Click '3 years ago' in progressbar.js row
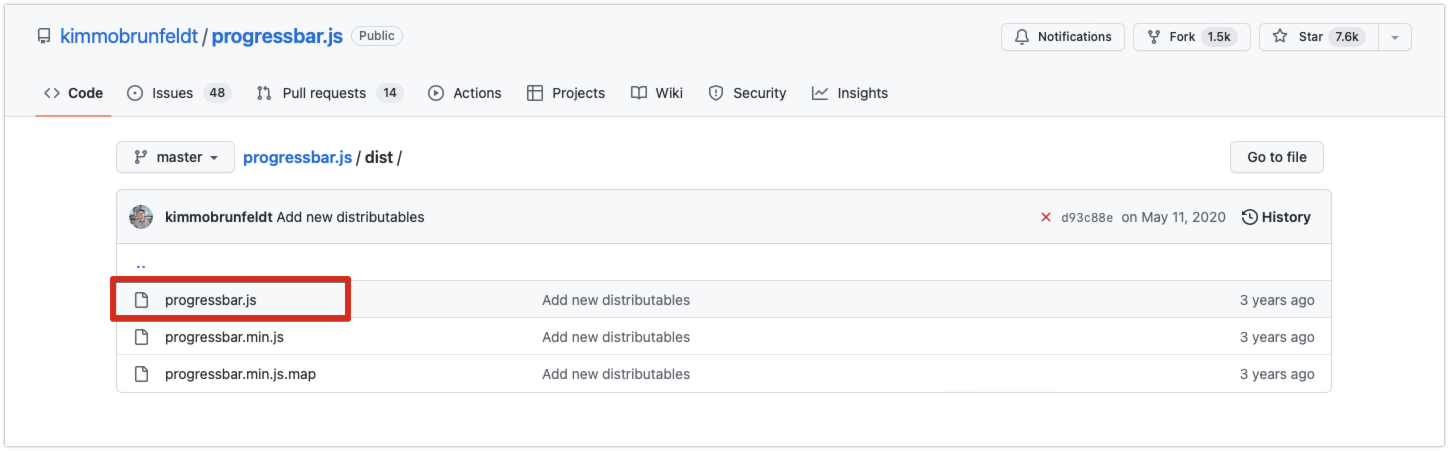This screenshot has height=451, width=1449. coord(1277,300)
